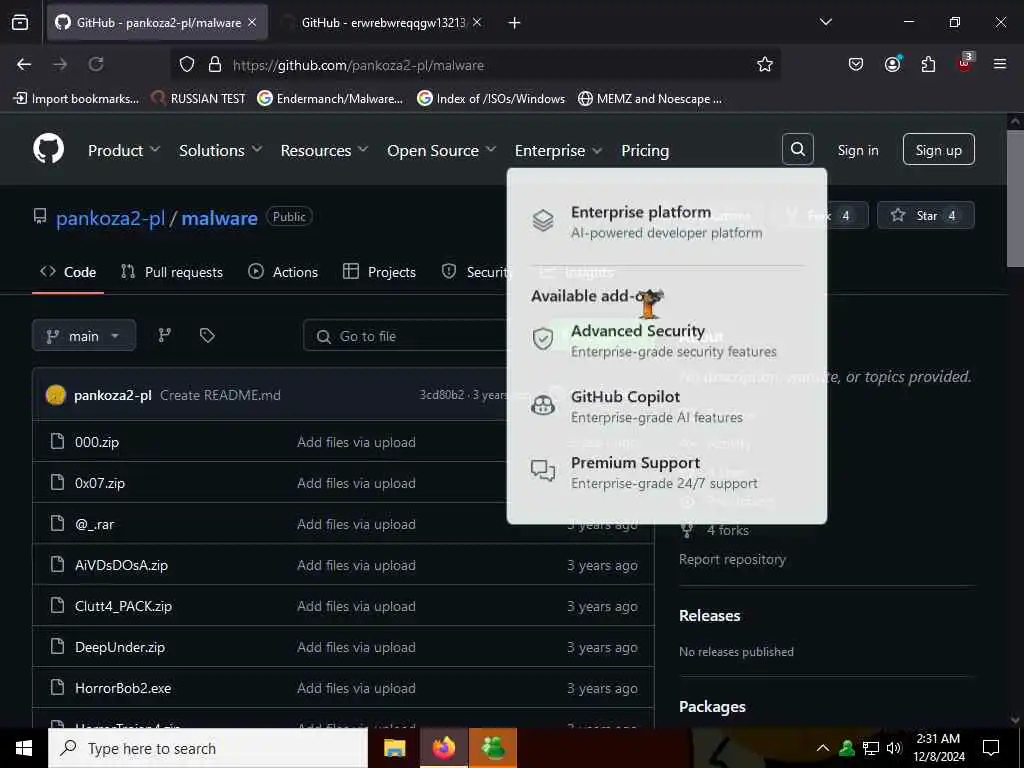Click the volume speaker tray icon
This screenshot has width=1024, height=768.
(895, 748)
